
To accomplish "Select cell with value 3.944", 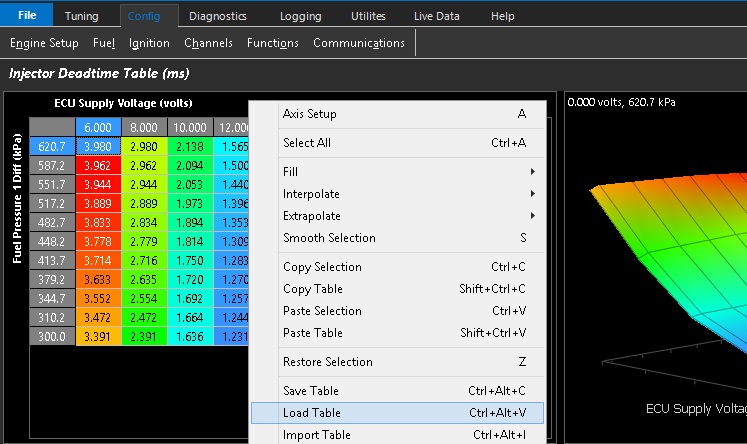I will pos(98,184).
